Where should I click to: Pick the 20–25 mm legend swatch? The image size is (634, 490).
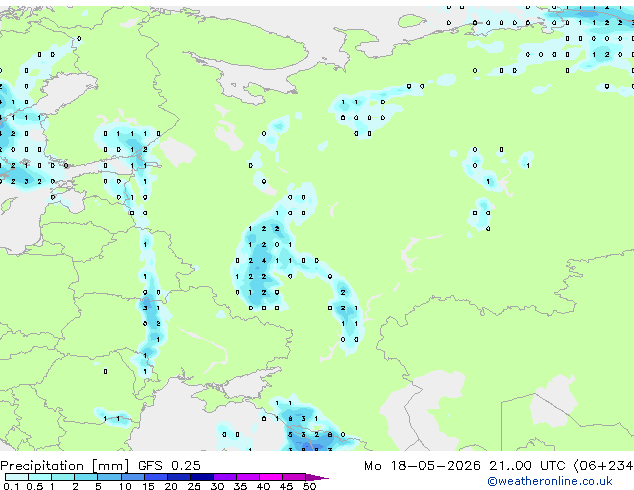[x=179, y=477]
